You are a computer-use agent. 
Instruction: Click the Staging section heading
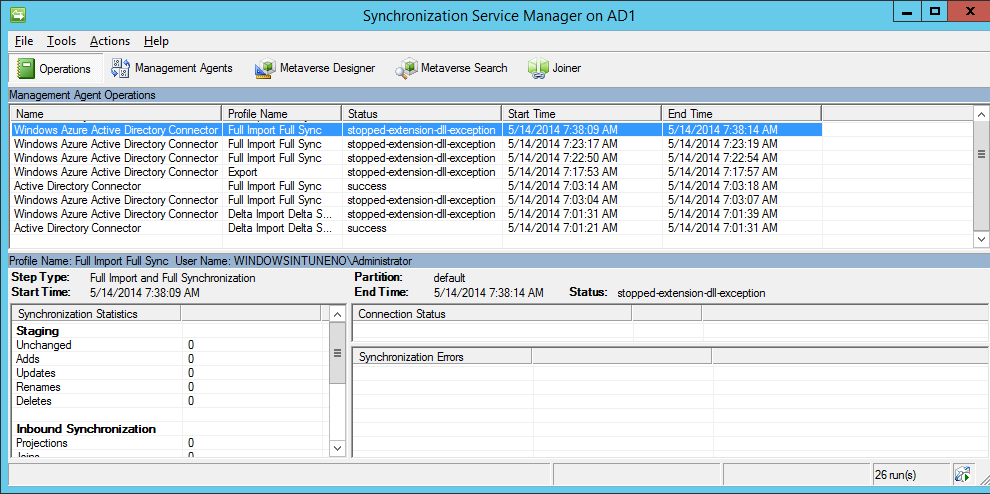coord(37,330)
